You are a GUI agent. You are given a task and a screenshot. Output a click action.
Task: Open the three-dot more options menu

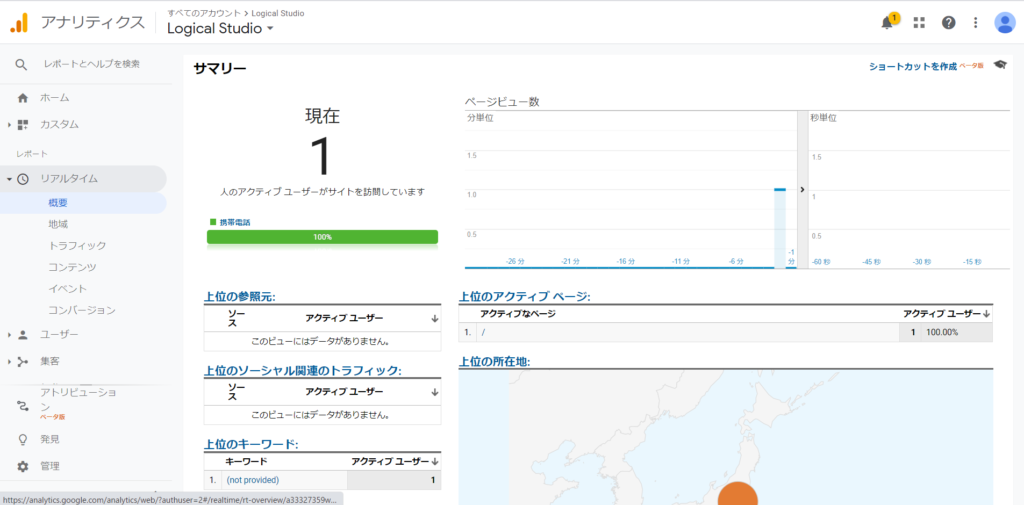[976, 23]
